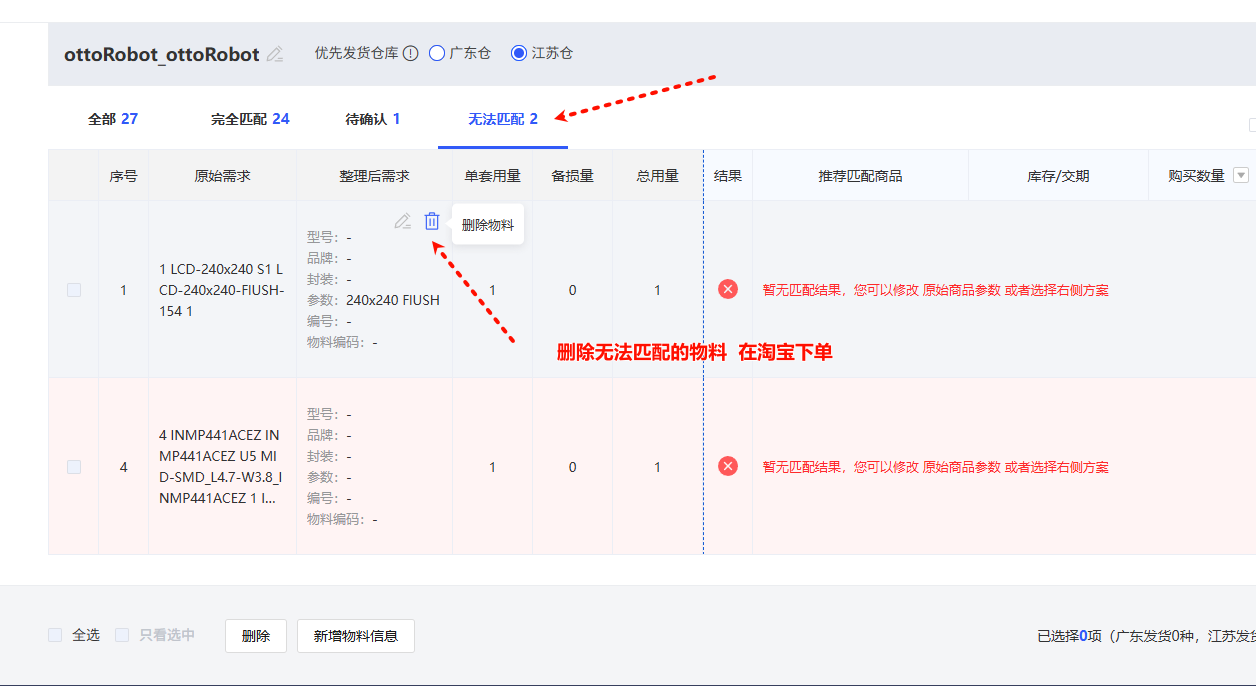Select the 广东仓 warehouse radio button
The height and width of the screenshot is (686, 1256).
[x=437, y=53]
